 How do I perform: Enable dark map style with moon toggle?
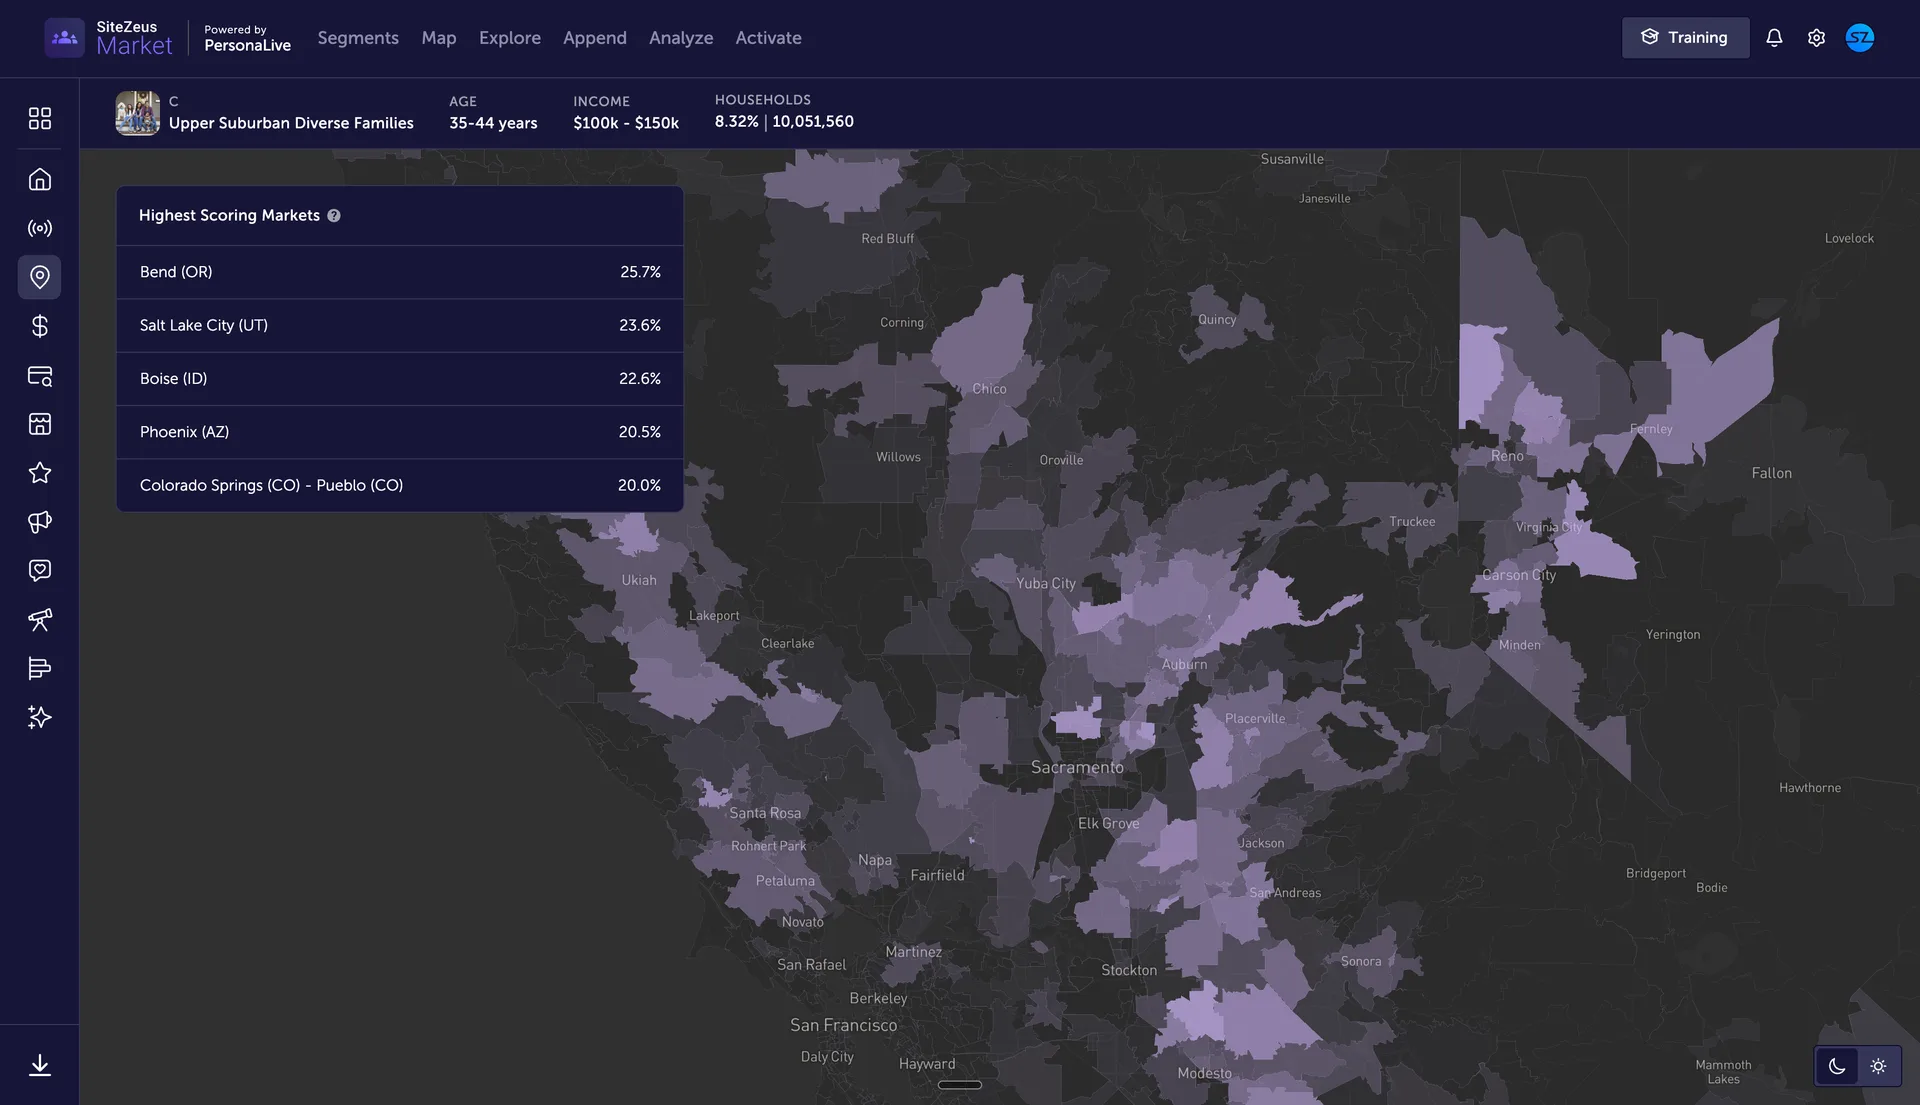click(1836, 1066)
